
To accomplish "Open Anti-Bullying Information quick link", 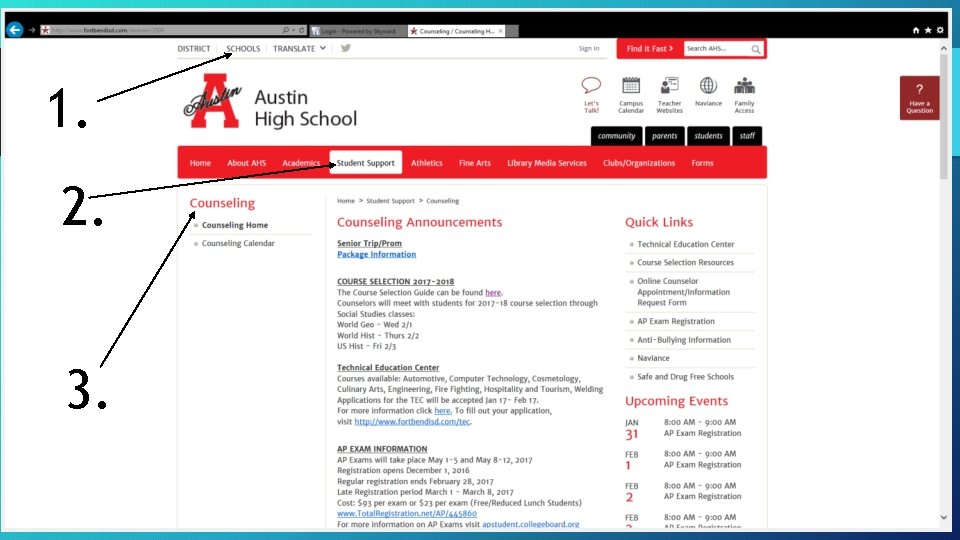I will (x=684, y=340).
